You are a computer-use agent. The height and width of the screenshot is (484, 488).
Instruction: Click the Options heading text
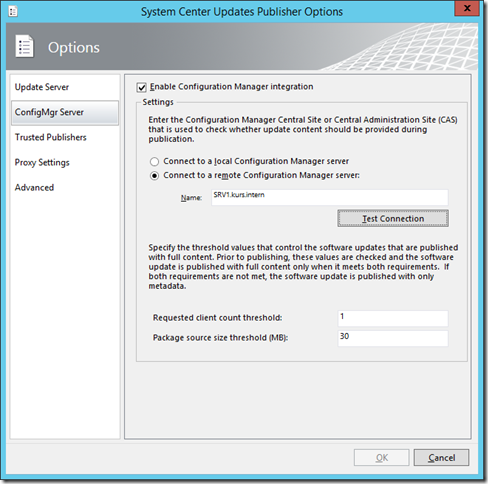pyautogui.click(x=74, y=48)
